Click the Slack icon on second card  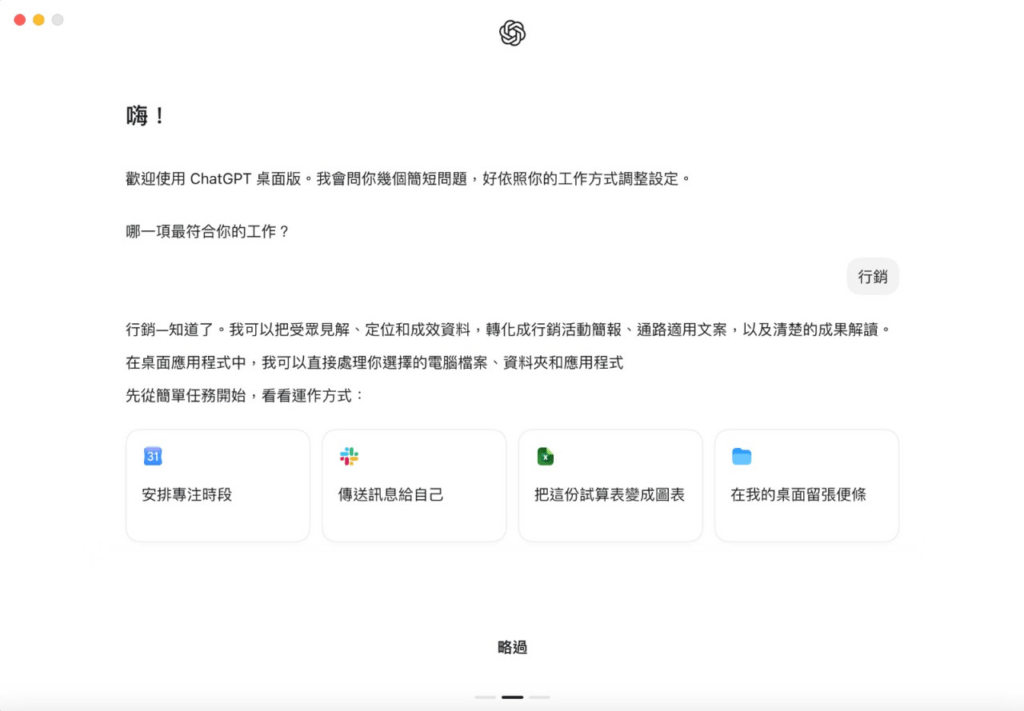(x=349, y=456)
